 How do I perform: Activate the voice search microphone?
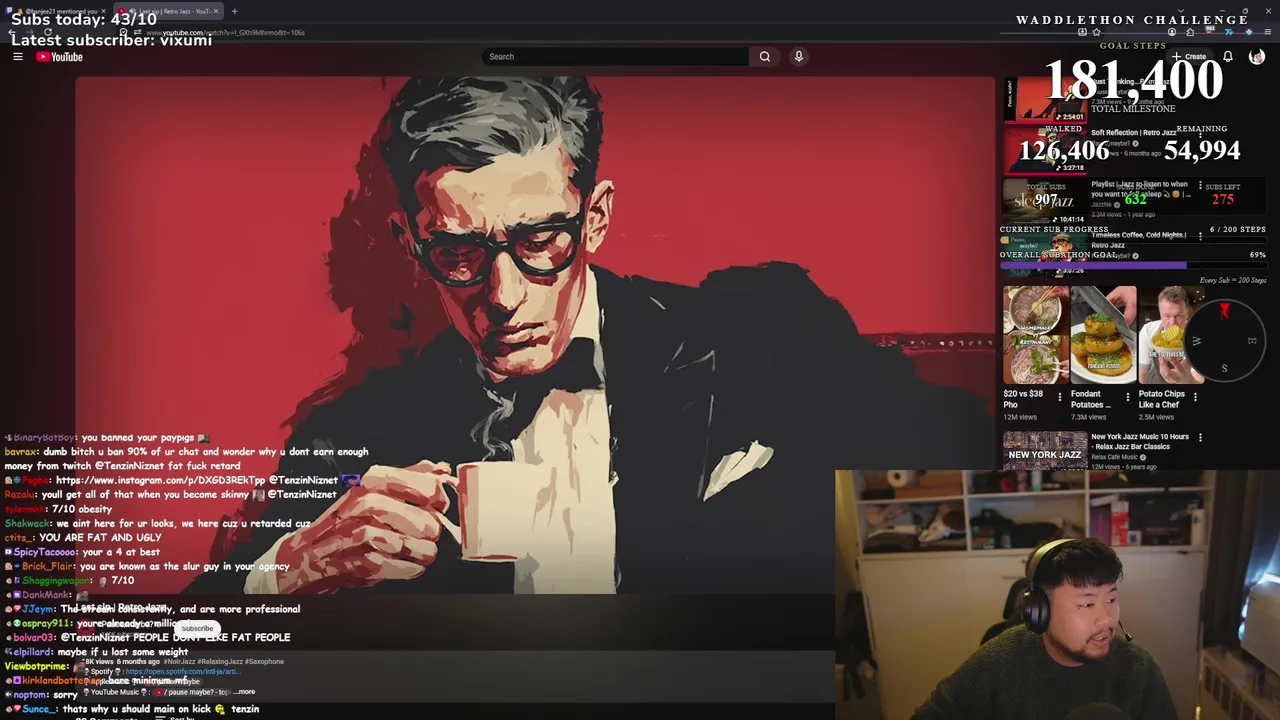click(x=799, y=57)
